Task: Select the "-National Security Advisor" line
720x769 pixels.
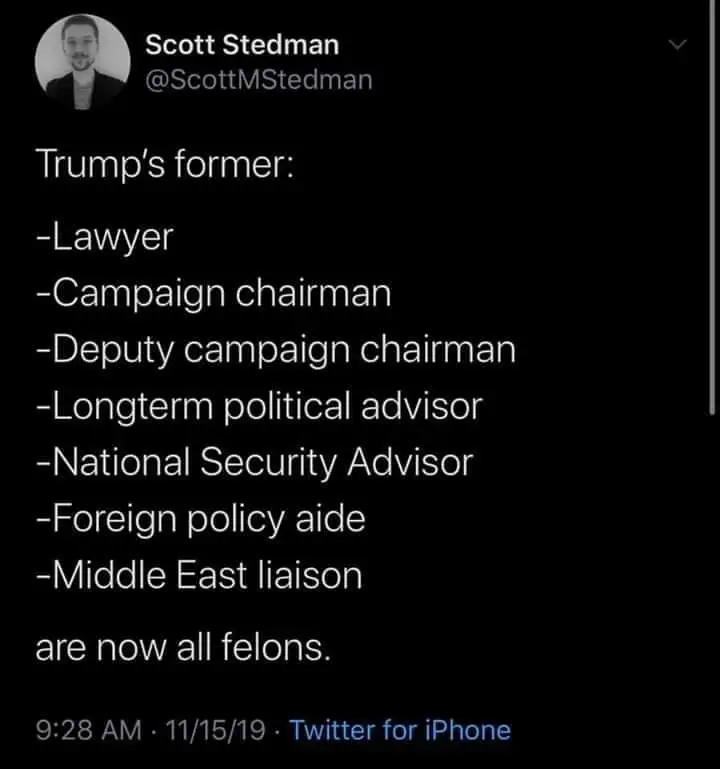Action: tap(253, 463)
